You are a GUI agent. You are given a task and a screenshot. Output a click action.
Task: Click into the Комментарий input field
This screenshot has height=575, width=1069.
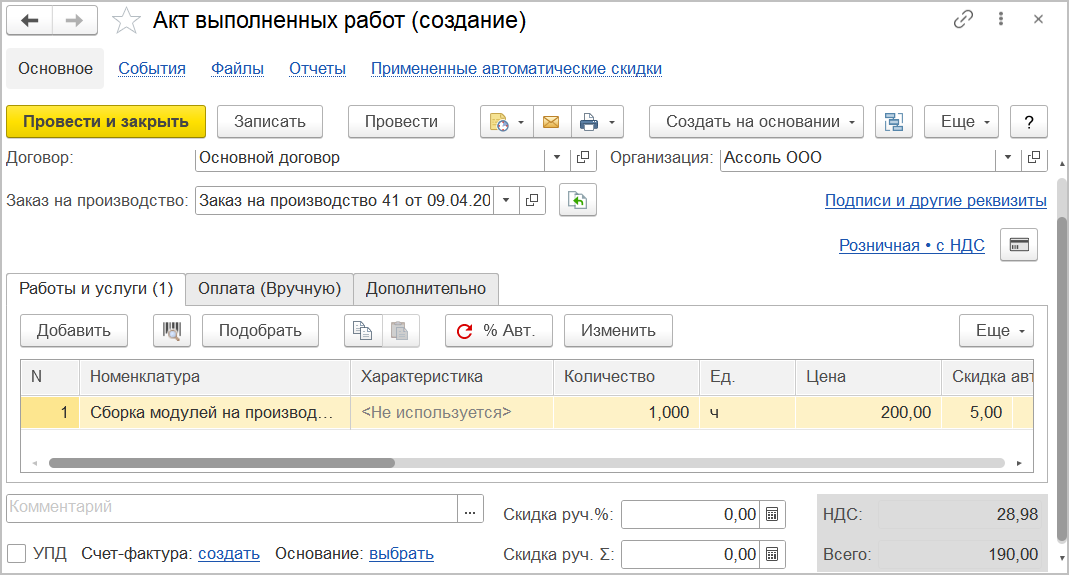point(230,508)
